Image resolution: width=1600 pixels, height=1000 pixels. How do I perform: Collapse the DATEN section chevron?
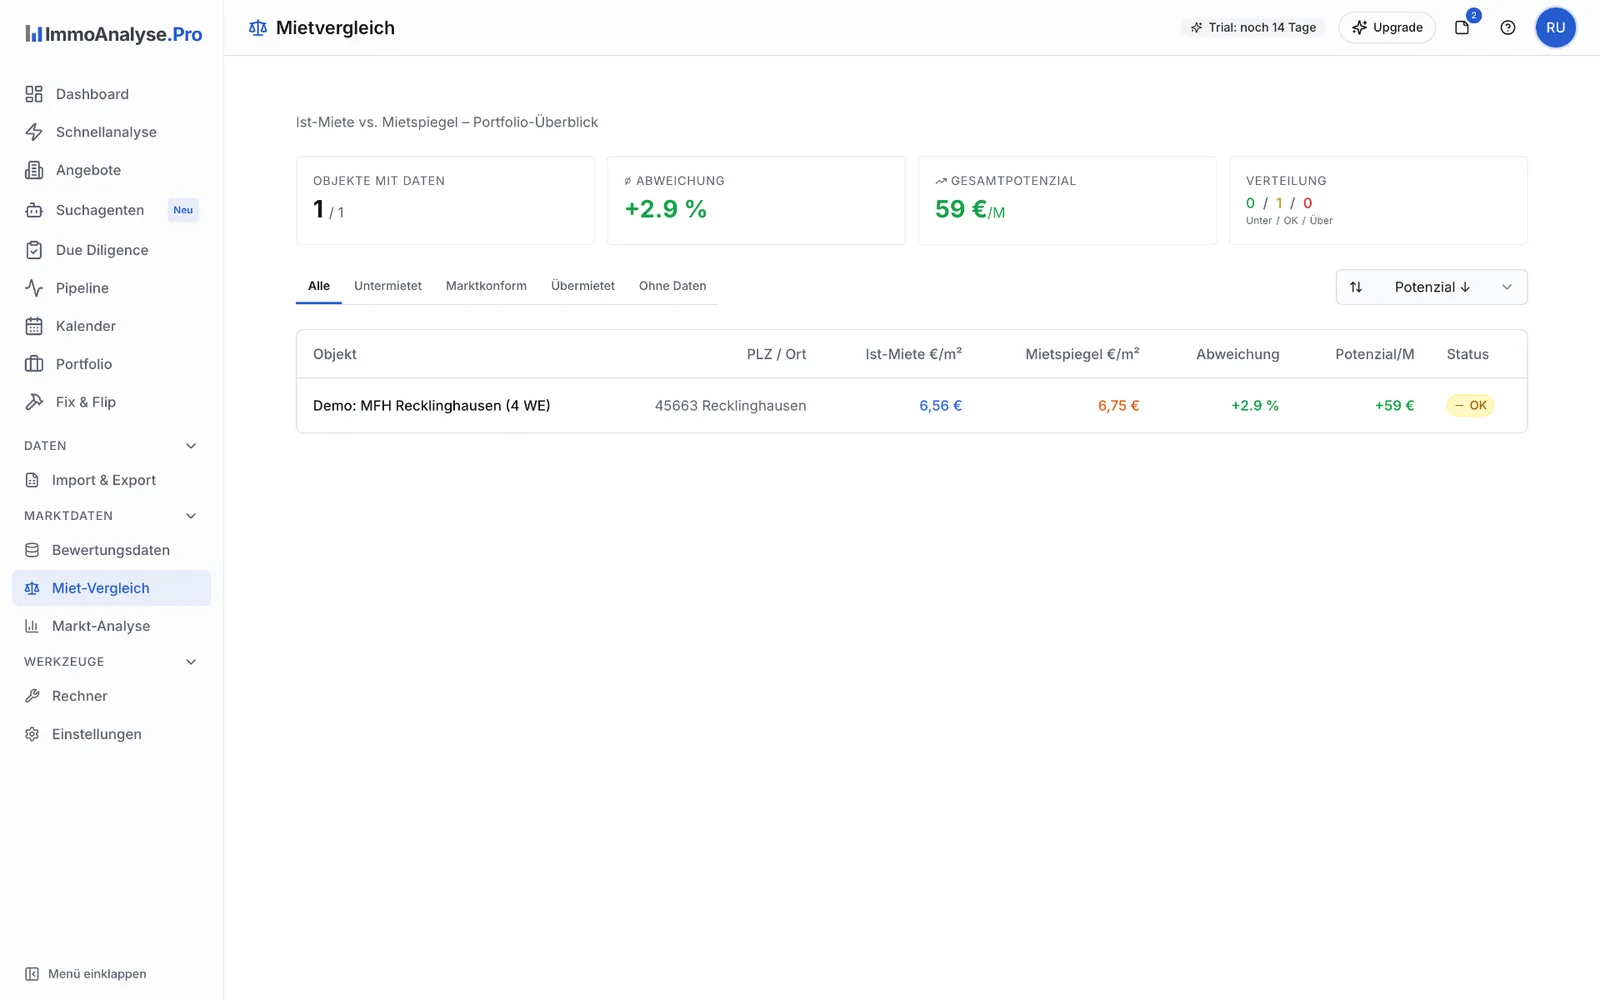pyautogui.click(x=191, y=446)
